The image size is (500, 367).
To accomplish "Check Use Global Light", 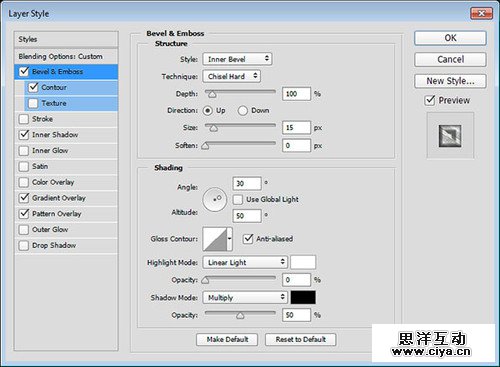I will (x=238, y=199).
